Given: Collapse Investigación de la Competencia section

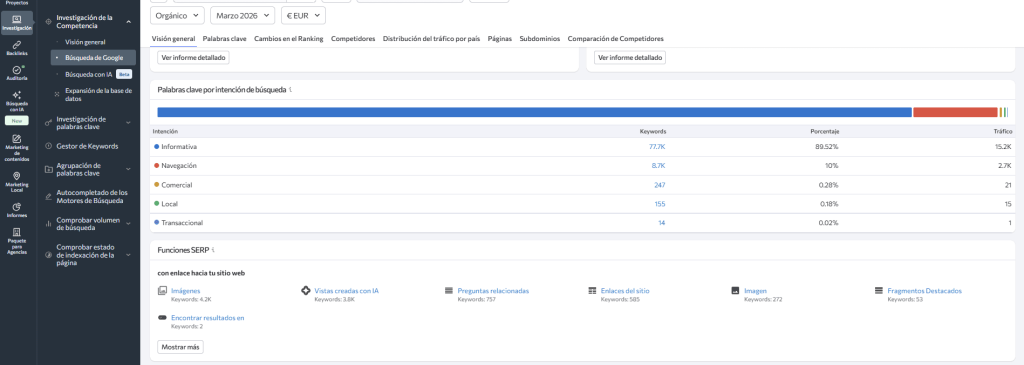Looking at the screenshot, I should [x=128, y=22].
